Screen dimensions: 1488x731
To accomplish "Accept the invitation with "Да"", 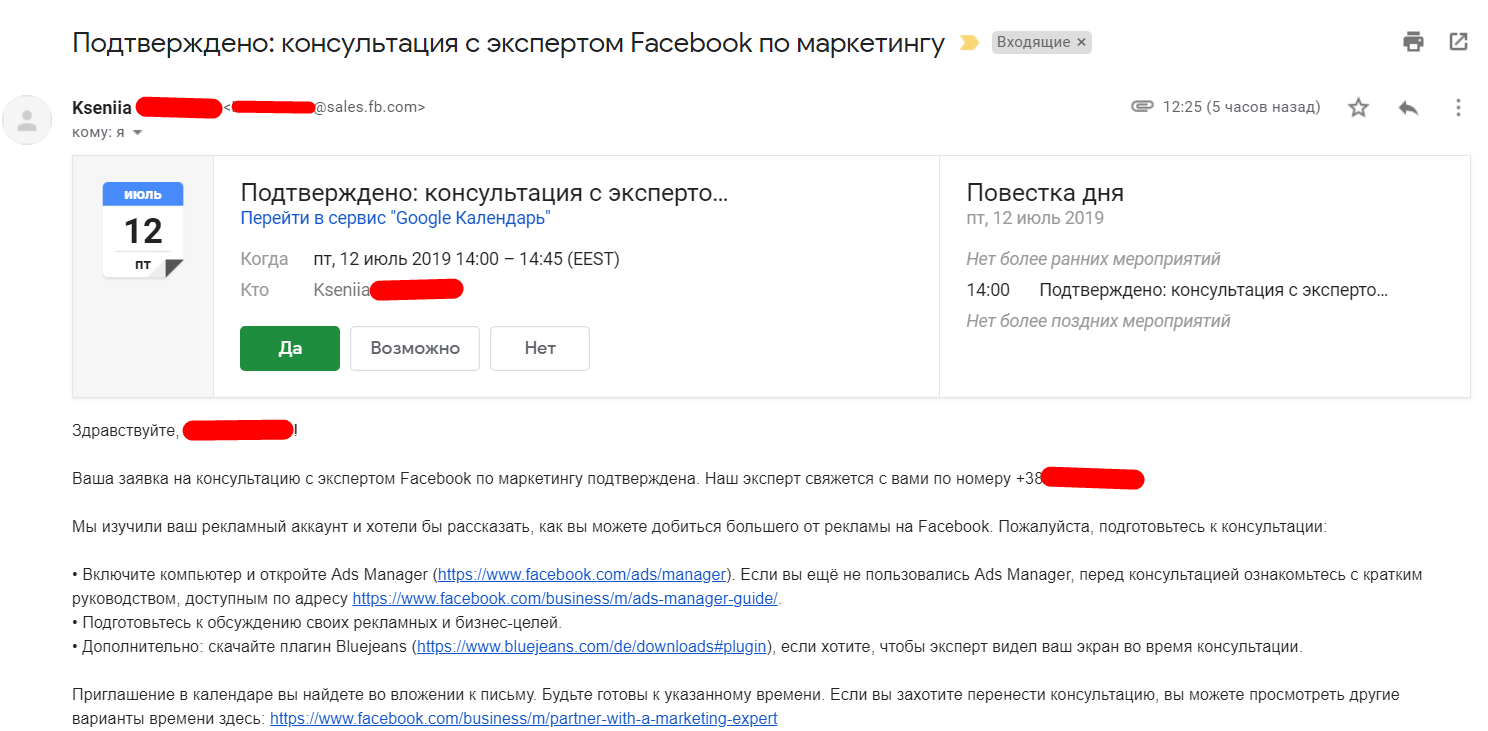I will (x=289, y=347).
